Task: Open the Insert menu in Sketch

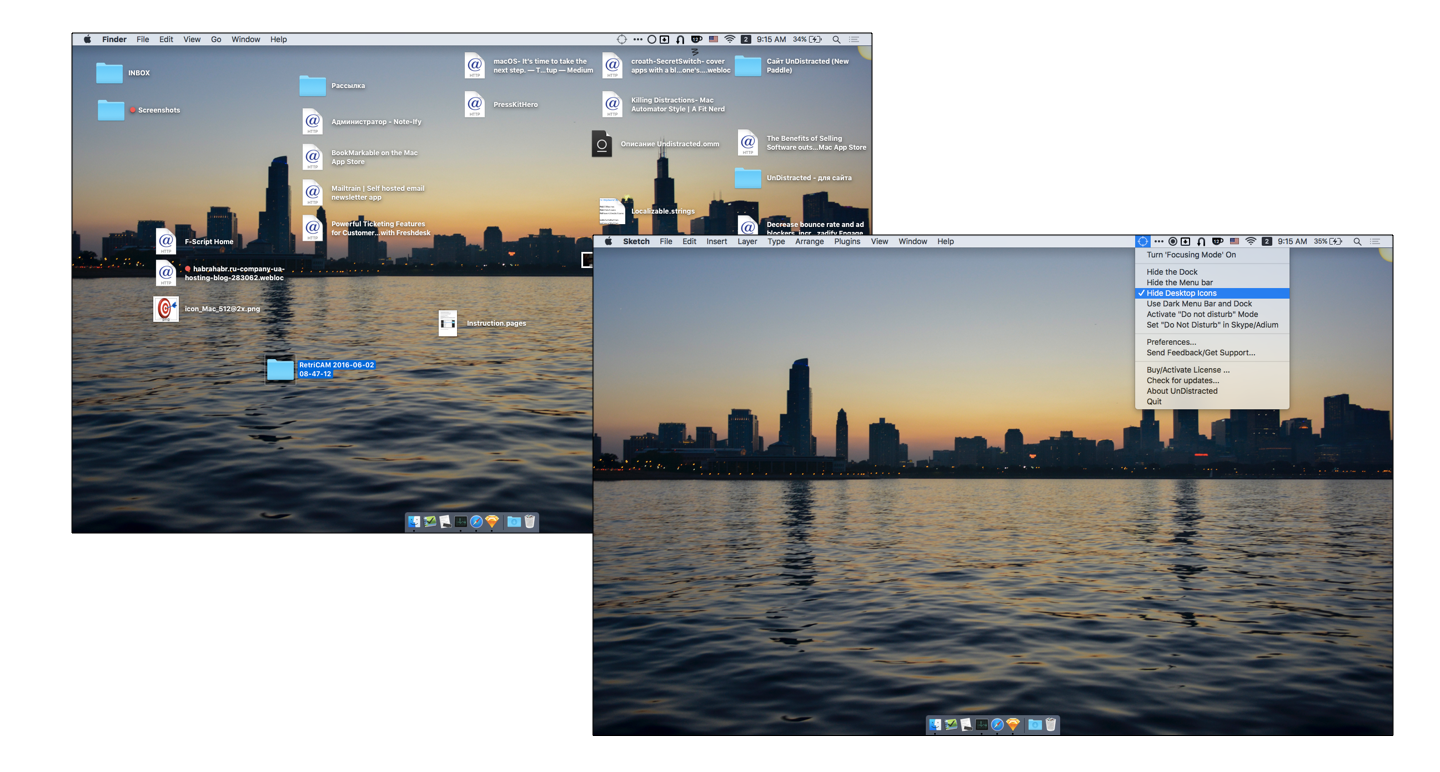Action: click(717, 241)
